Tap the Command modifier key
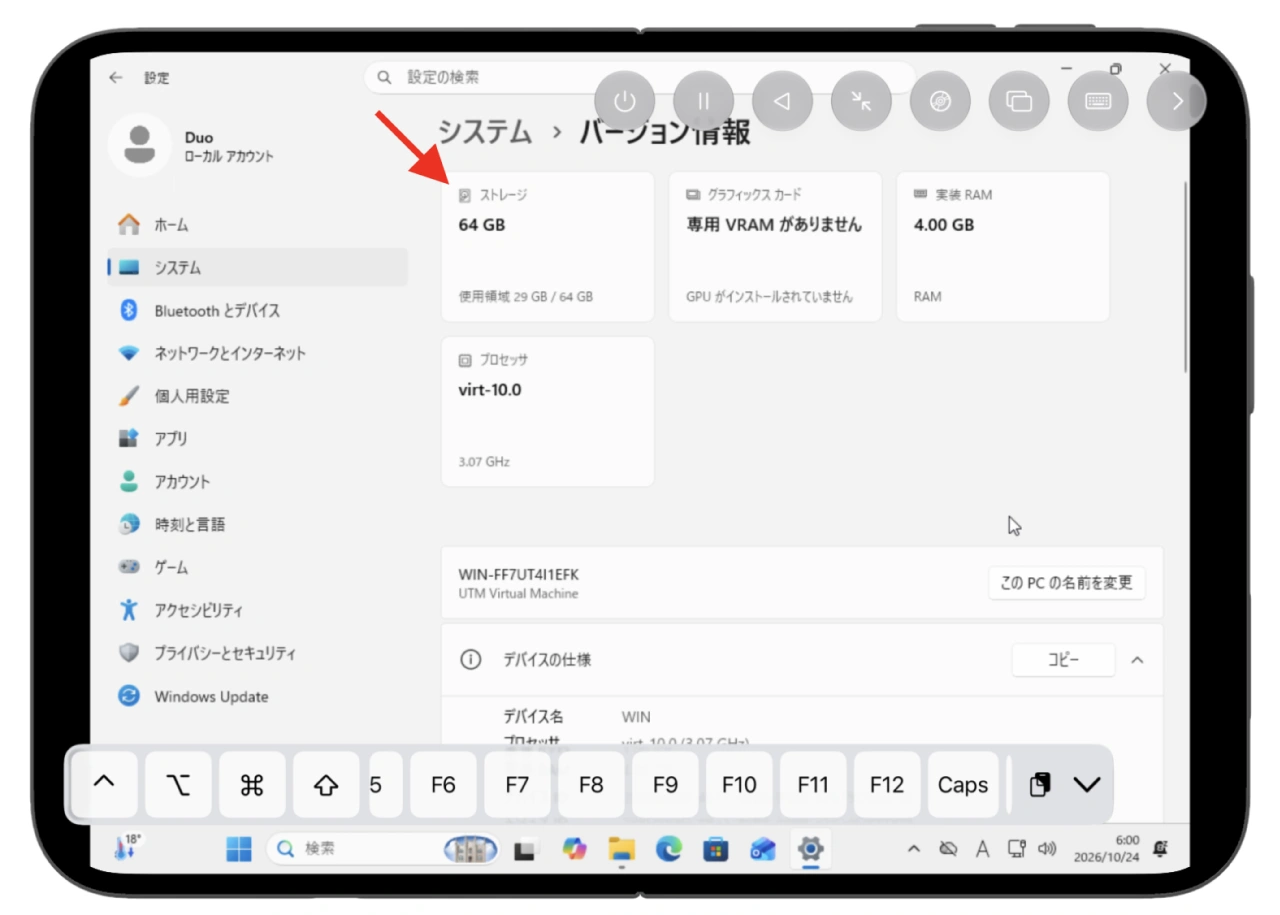The height and width of the screenshot is (915, 1280). coord(252,785)
